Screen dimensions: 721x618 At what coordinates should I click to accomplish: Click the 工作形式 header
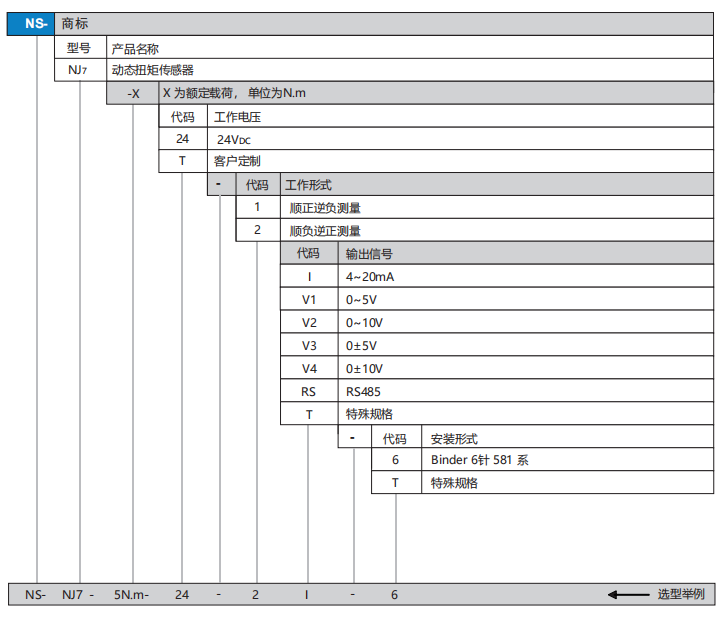(308, 185)
